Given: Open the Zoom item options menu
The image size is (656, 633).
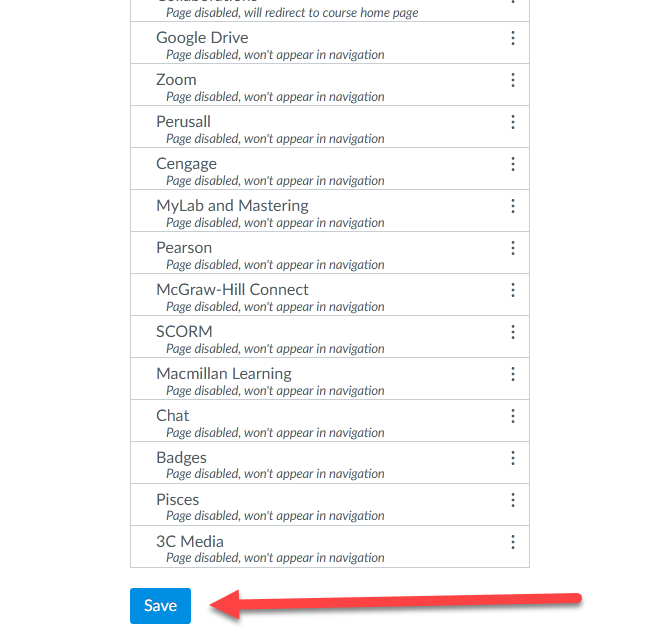Looking at the screenshot, I should (513, 80).
